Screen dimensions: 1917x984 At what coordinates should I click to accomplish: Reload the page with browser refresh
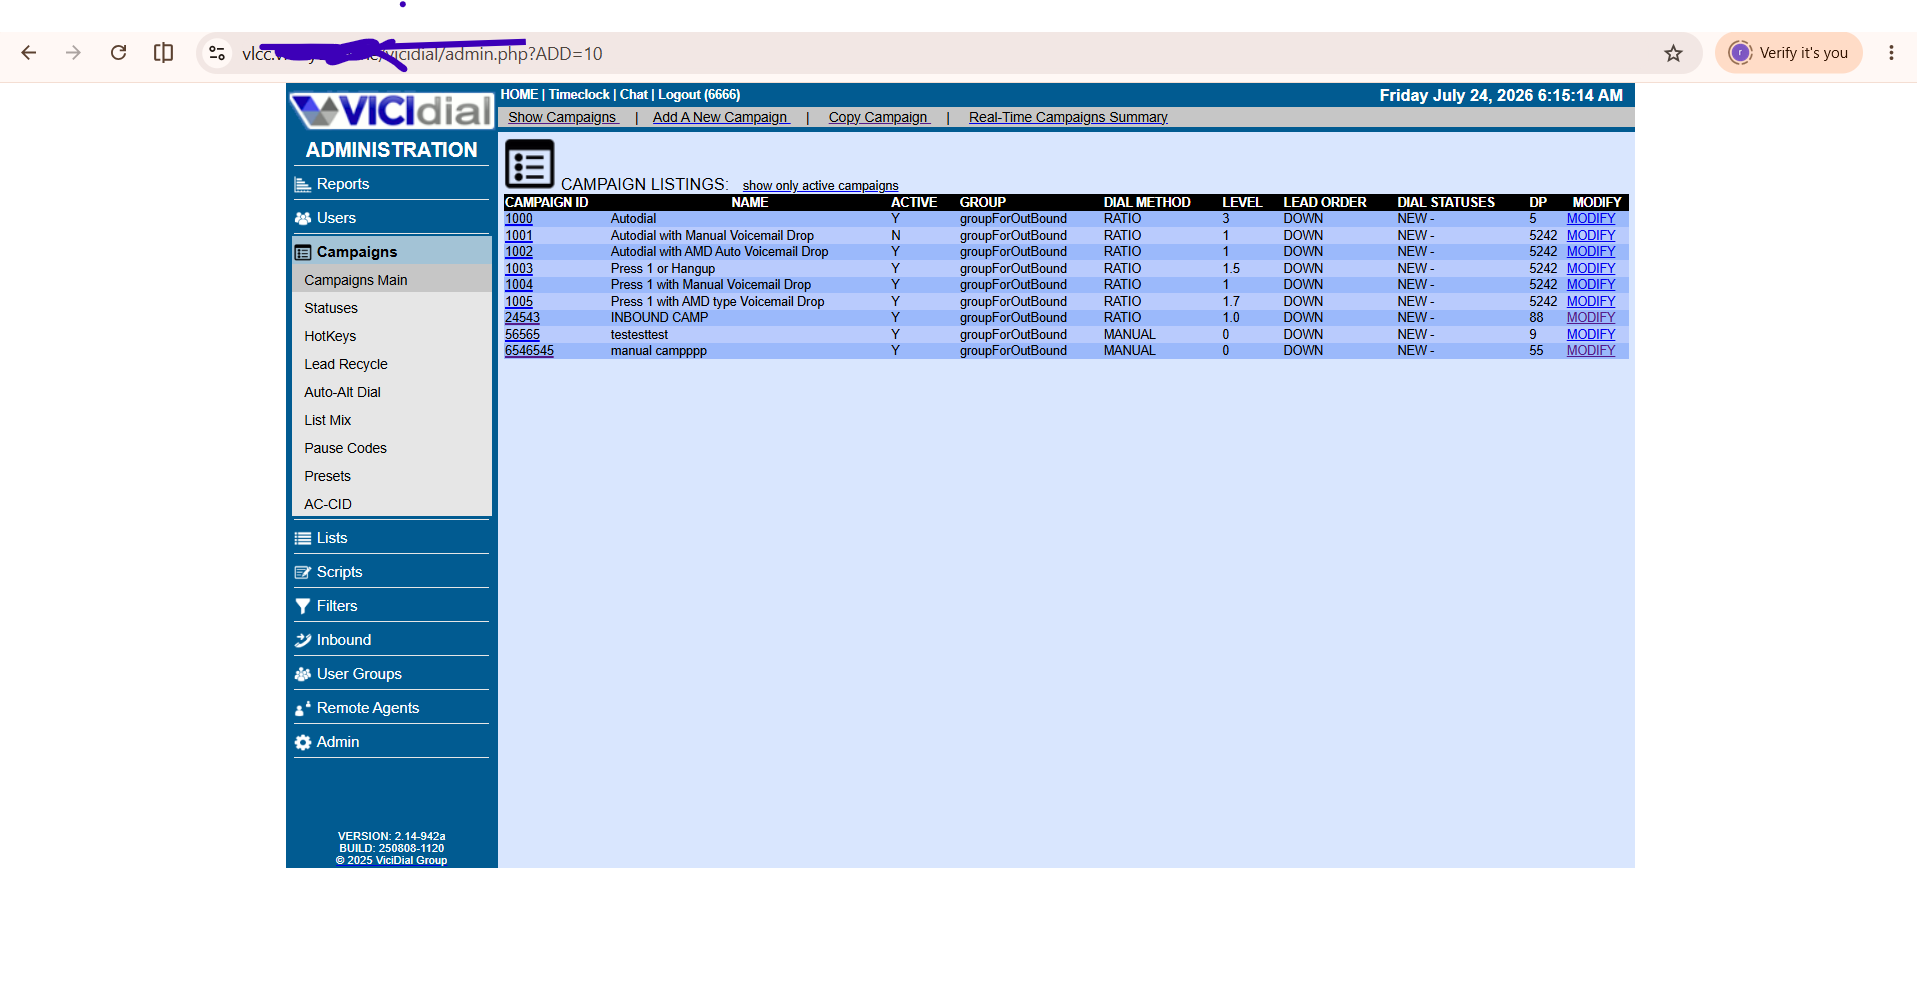[118, 53]
